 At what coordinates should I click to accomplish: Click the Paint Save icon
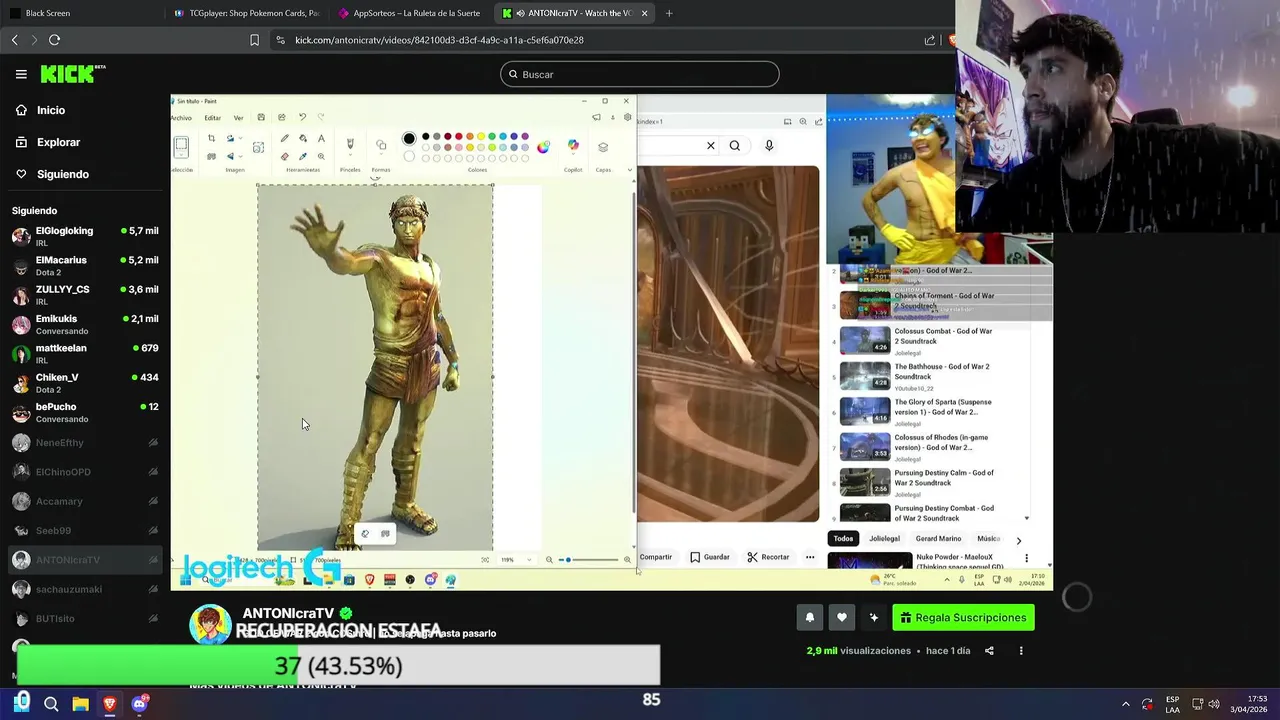click(x=261, y=117)
